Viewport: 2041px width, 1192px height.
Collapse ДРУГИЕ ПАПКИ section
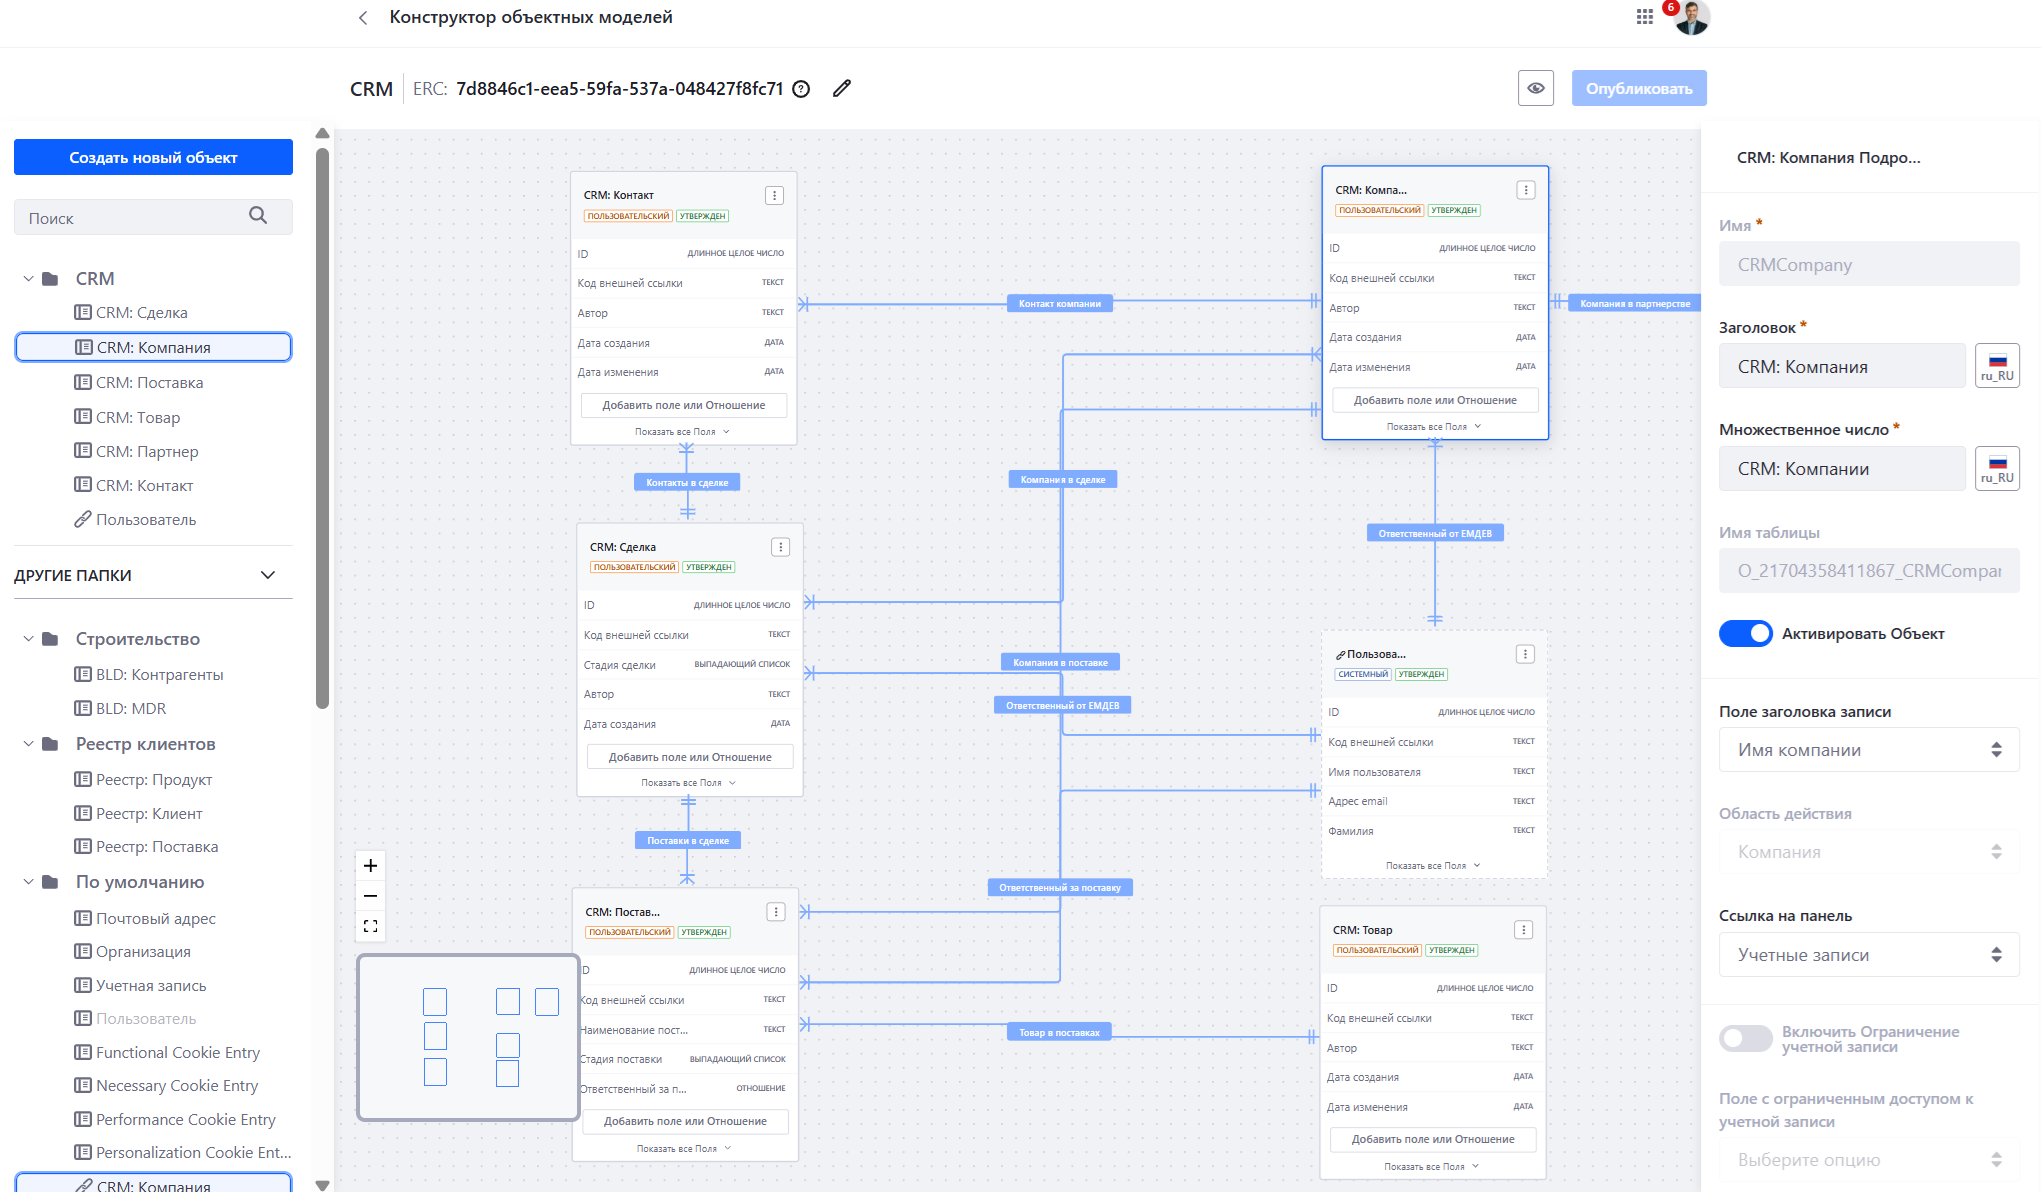[x=268, y=575]
